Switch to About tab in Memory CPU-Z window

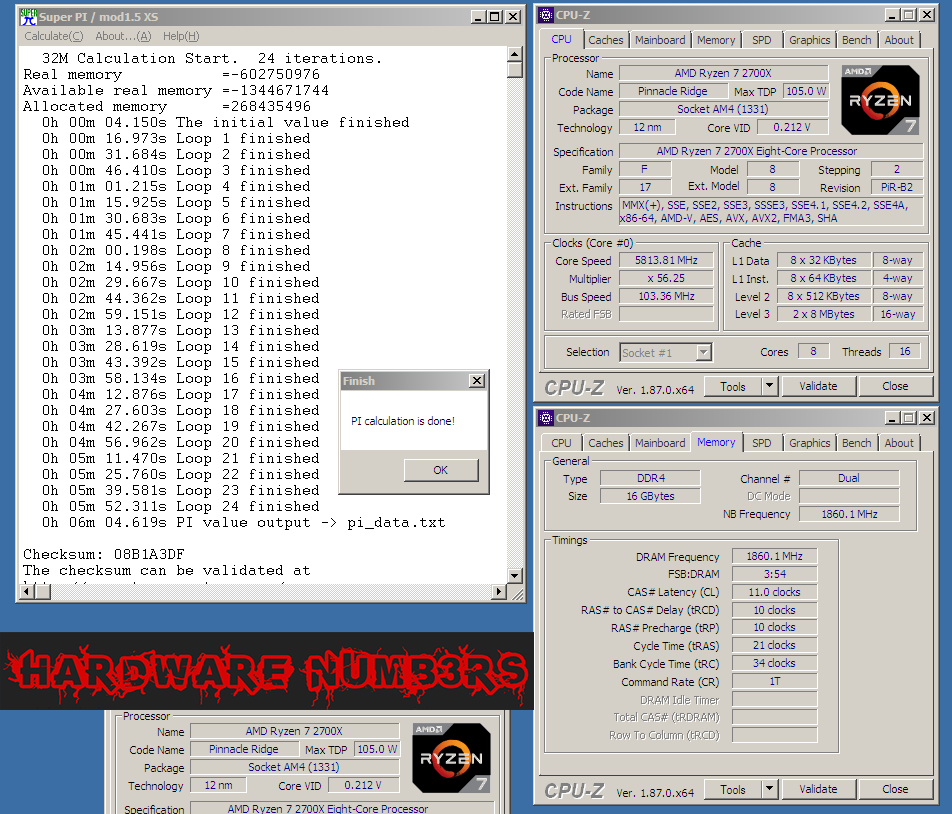click(x=899, y=443)
